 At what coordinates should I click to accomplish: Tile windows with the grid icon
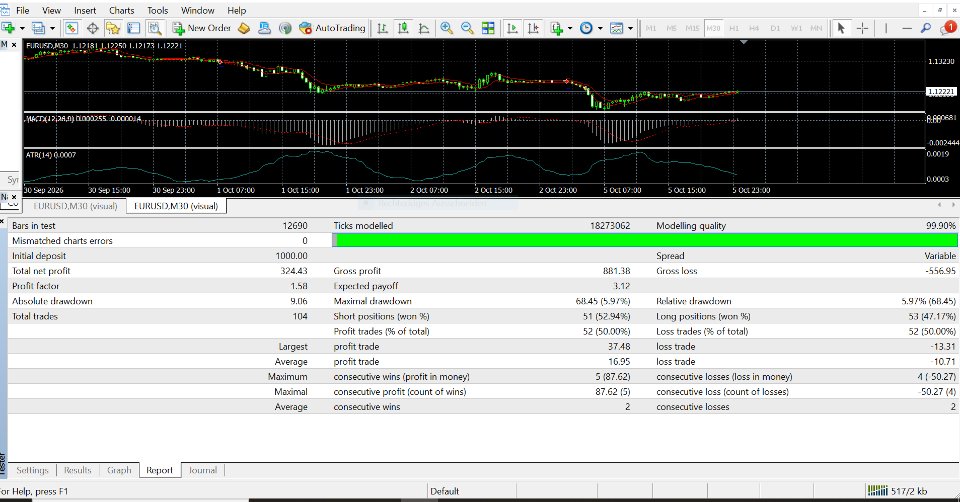[x=488, y=28]
